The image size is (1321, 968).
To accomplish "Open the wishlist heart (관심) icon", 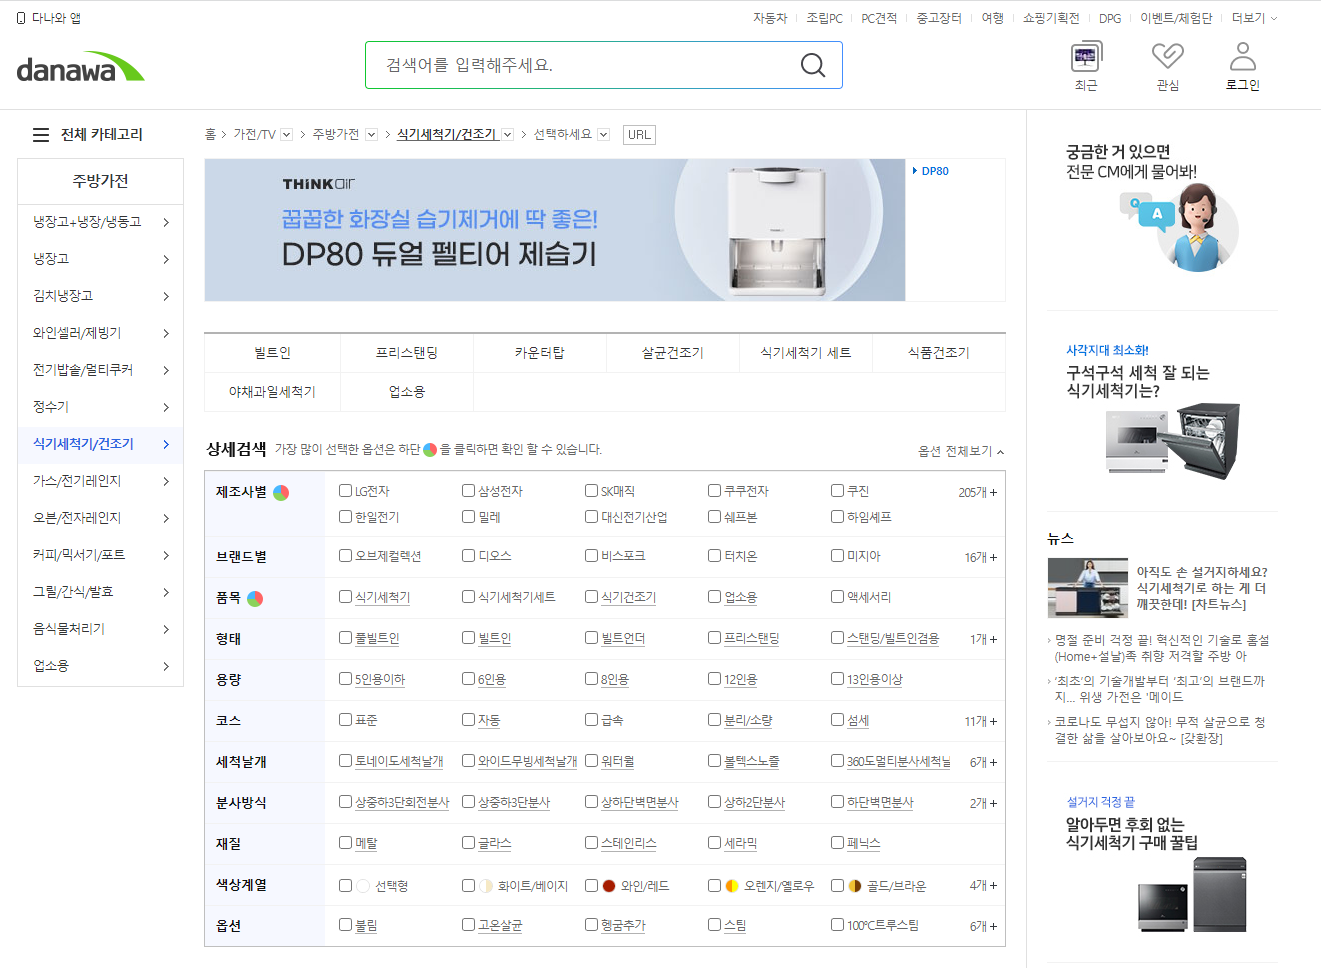I will pos(1167,56).
